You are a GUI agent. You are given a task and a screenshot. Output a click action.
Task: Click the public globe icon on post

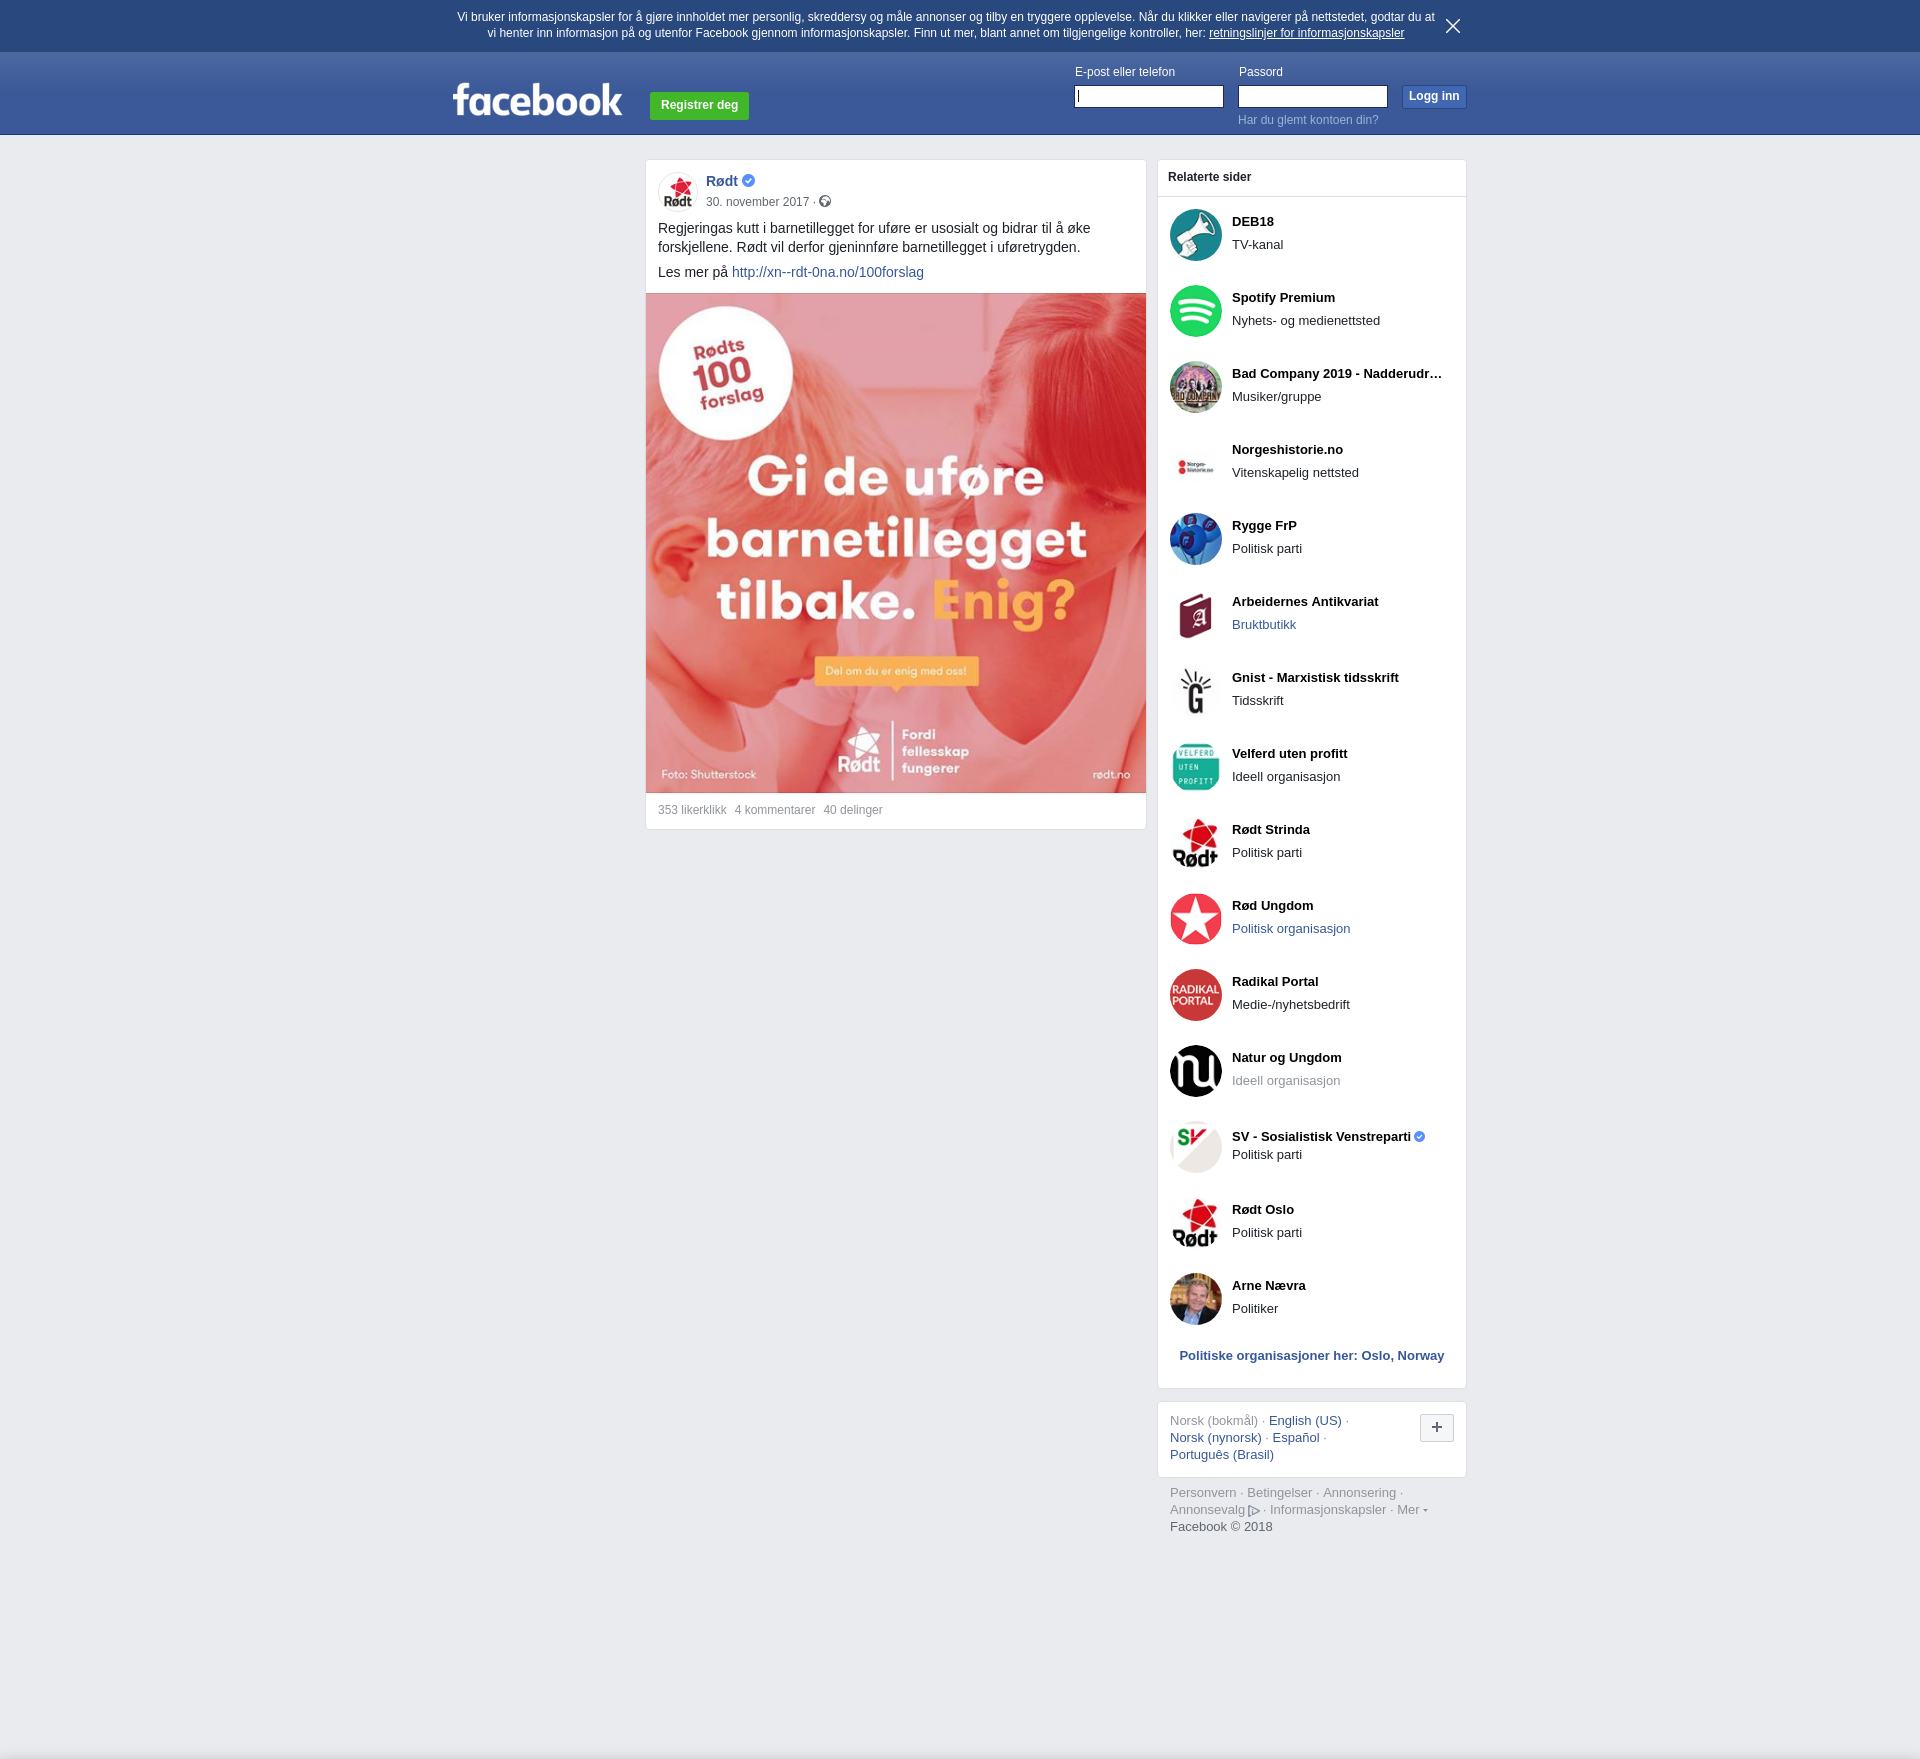click(x=825, y=201)
